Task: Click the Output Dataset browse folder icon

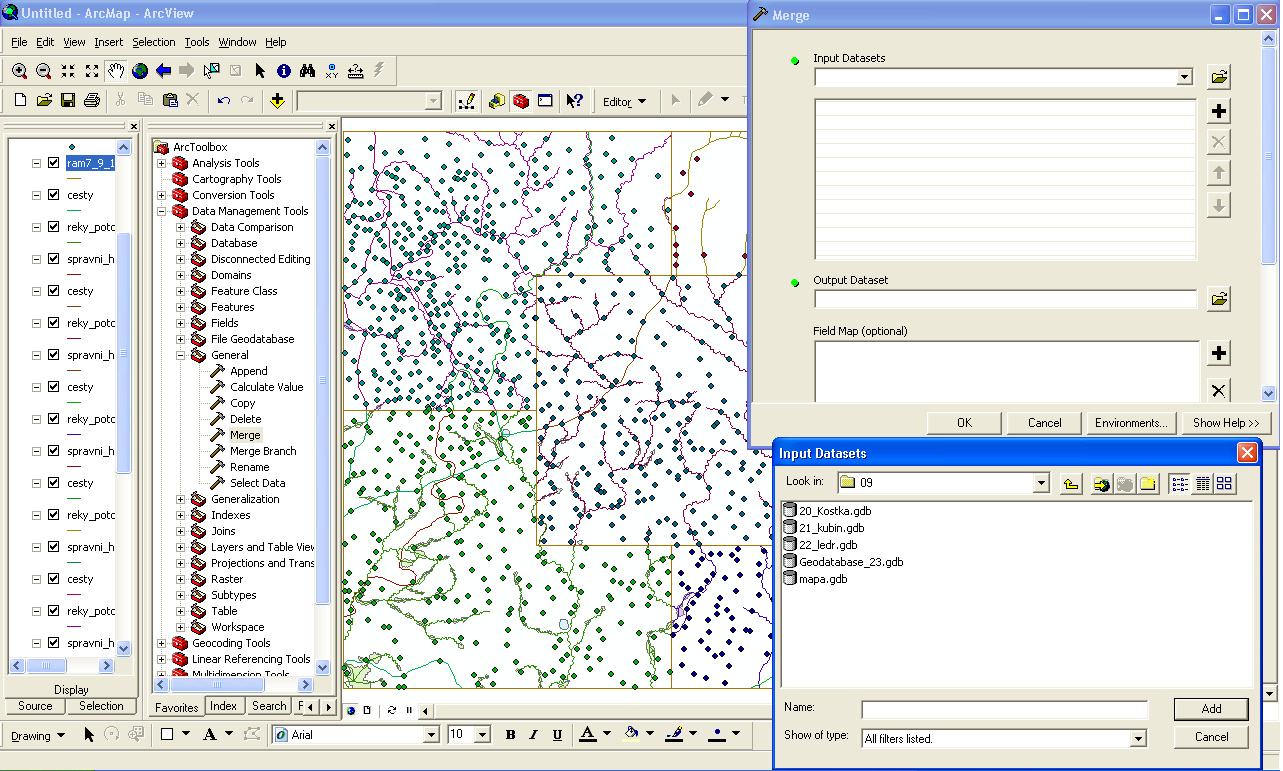Action: [1218, 299]
